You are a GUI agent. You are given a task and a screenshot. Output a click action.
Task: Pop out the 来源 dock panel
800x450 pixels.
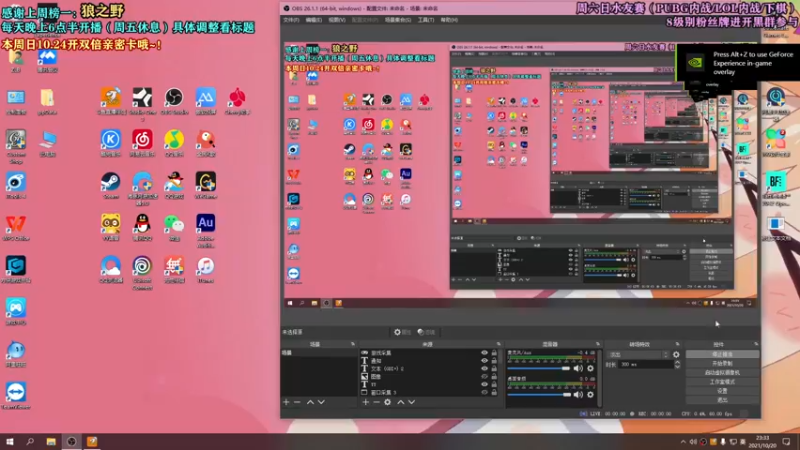(x=498, y=344)
